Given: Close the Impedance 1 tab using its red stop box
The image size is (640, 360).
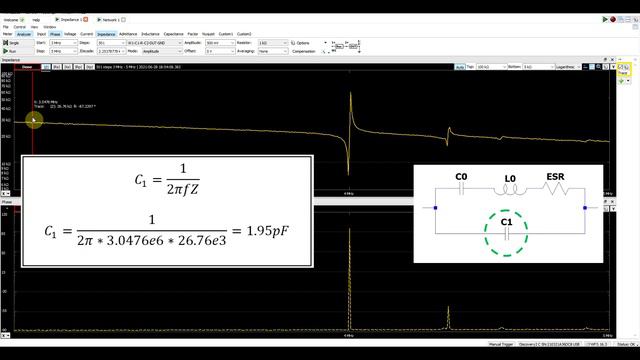Looking at the screenshot, I should pos(86,20).
